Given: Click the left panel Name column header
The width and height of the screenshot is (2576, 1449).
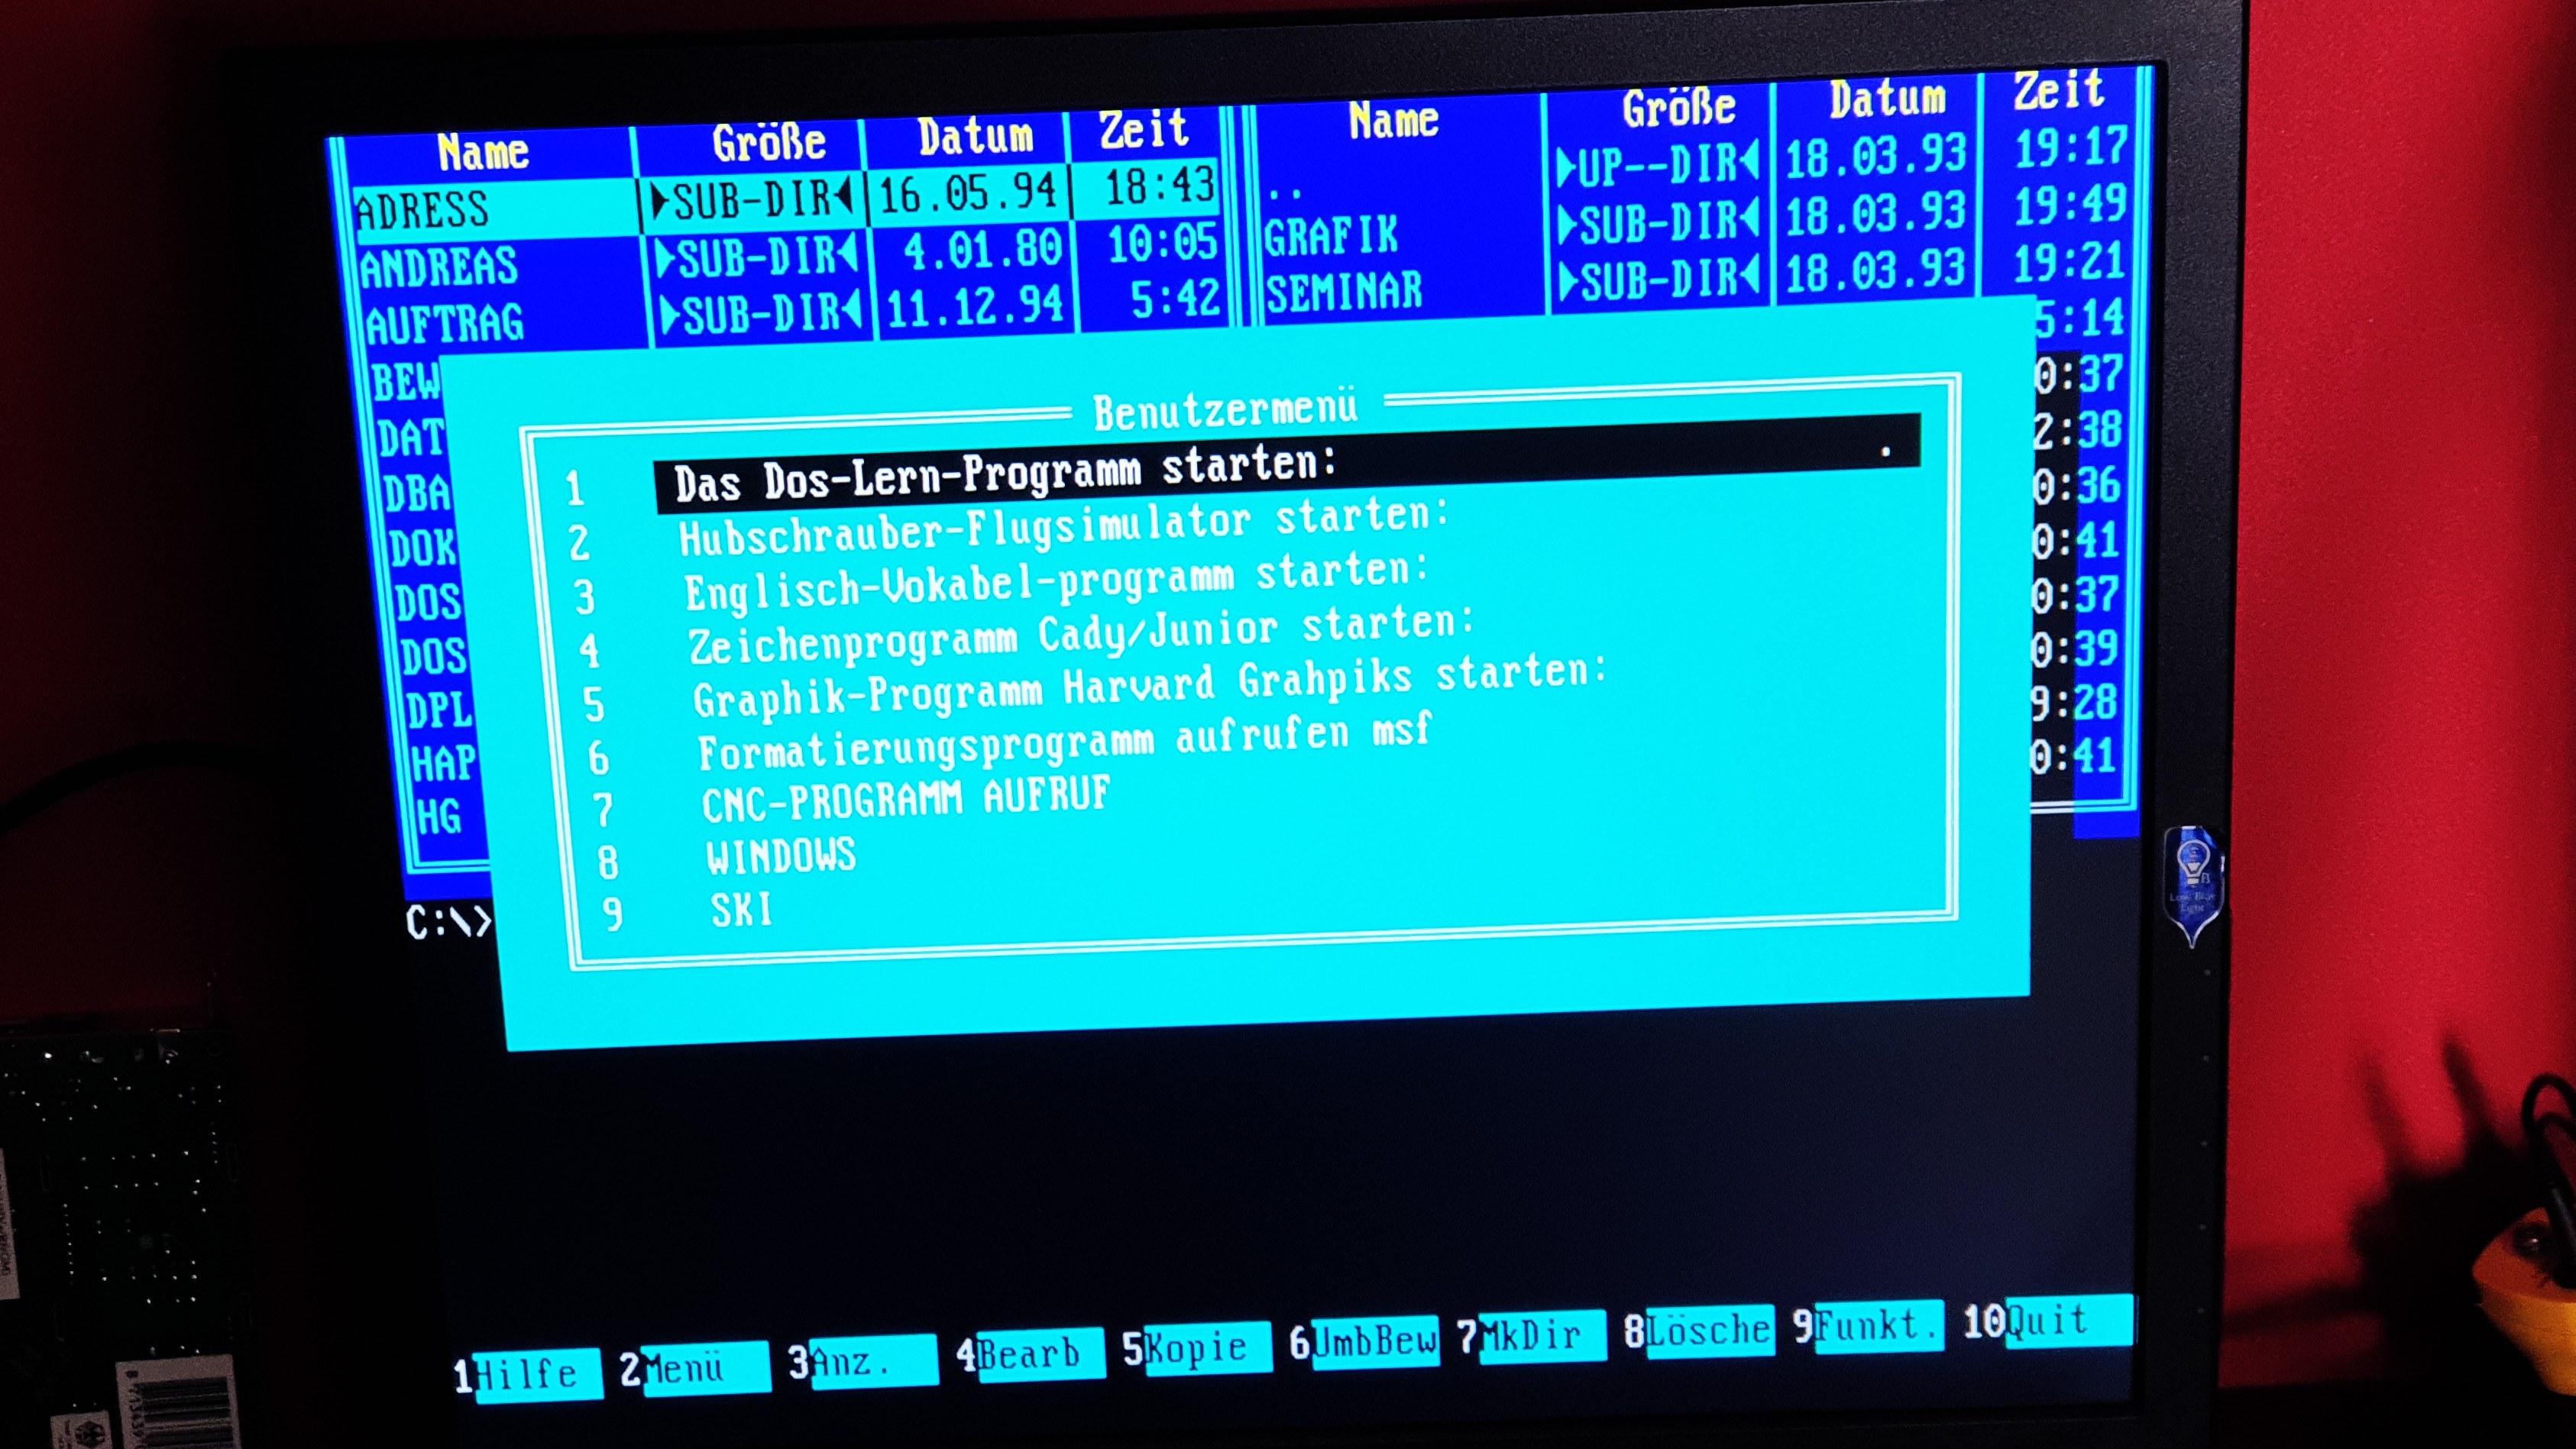Looking at the screenshot, I should pyautogui.click(x=483, y=152).
